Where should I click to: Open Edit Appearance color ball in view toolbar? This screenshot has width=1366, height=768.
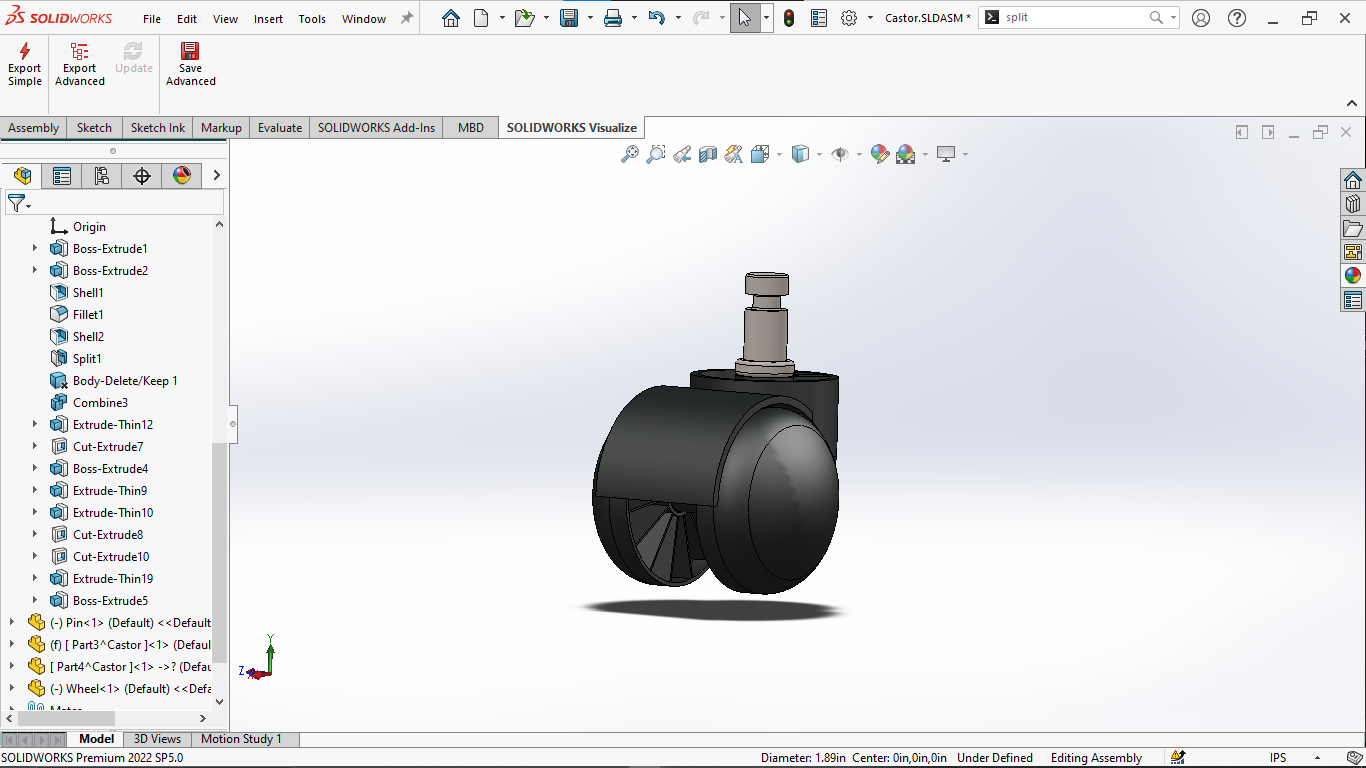coord(880,154)
